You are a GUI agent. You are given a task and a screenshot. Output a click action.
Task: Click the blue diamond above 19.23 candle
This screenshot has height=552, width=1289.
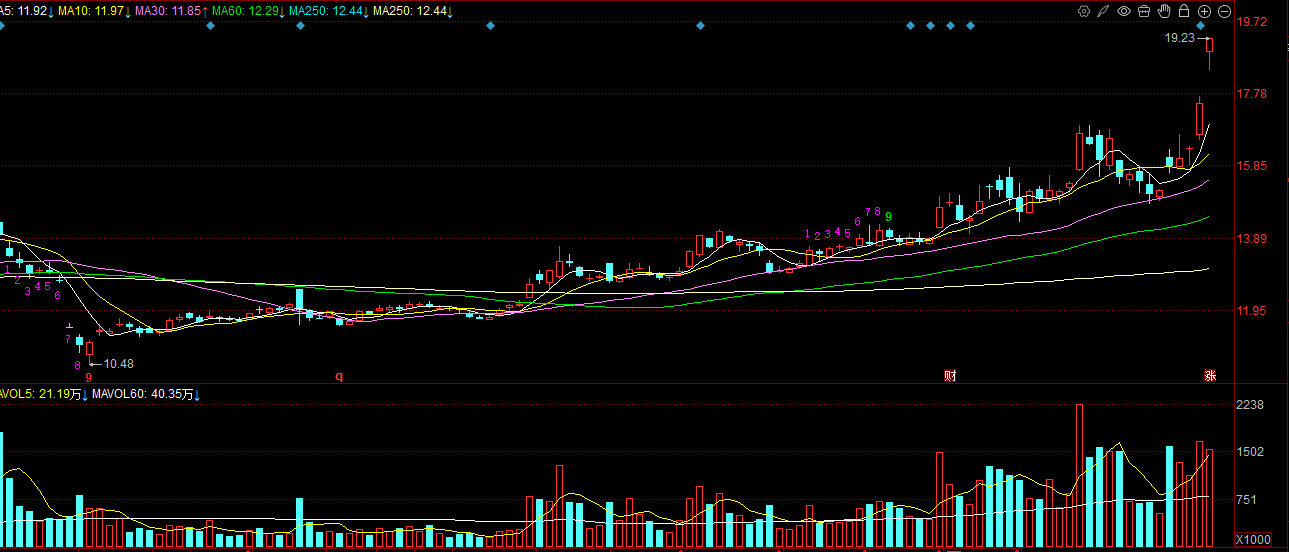coord(1200,25)
